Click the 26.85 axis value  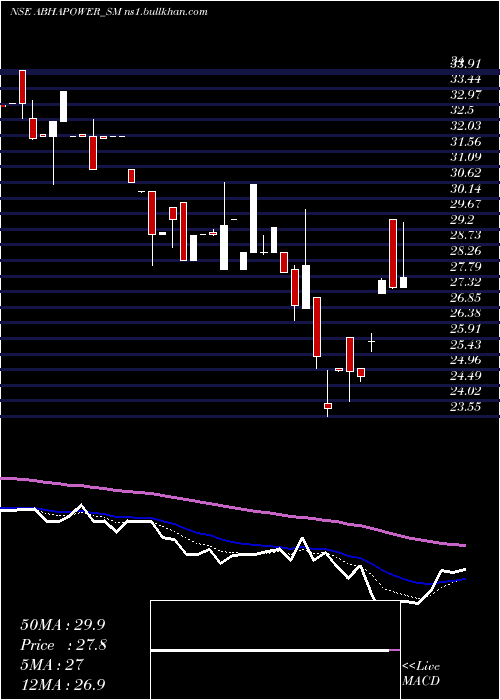(x=466, y=297)
